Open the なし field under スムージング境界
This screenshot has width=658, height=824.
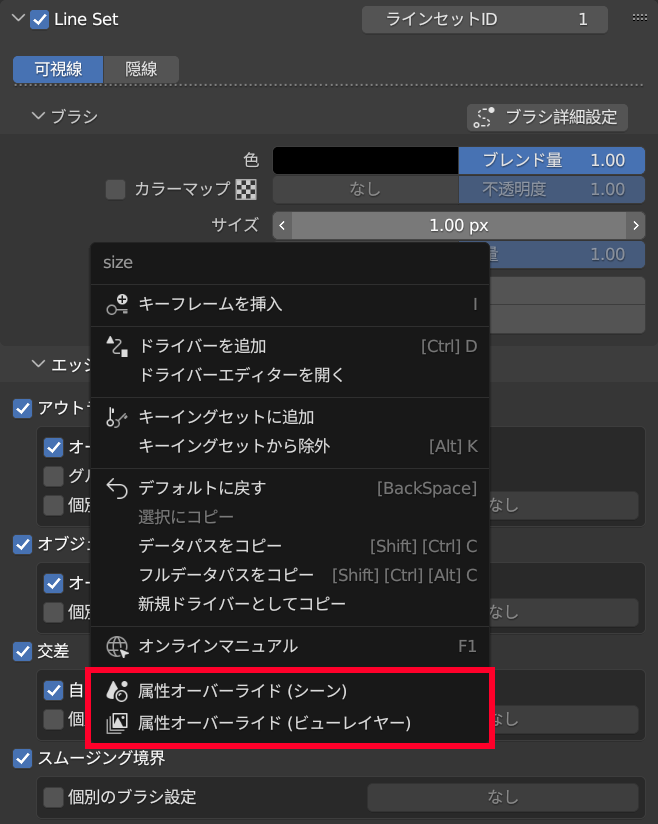[503, 797]
